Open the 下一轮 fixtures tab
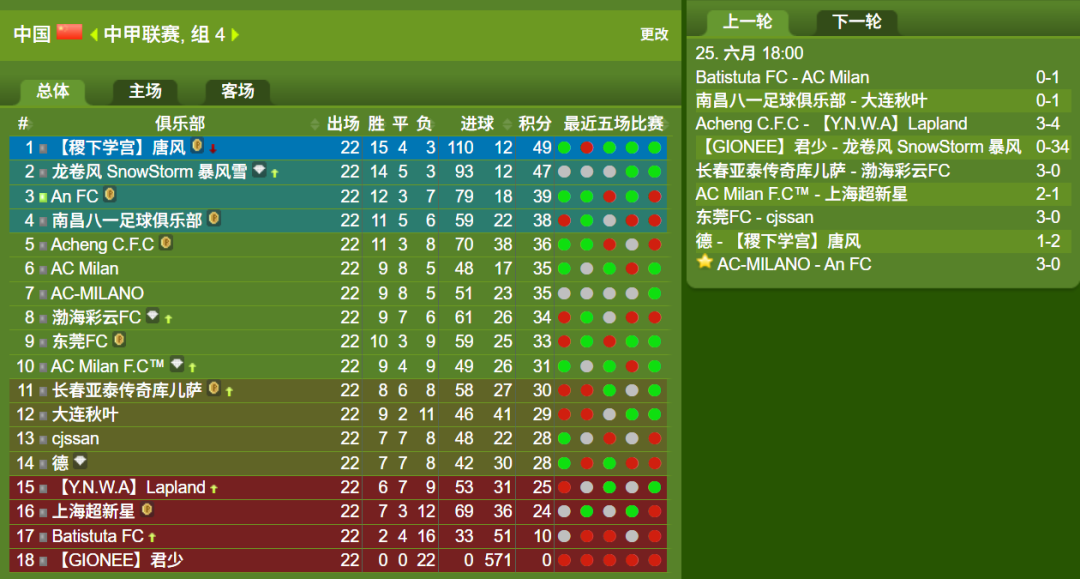 [857, 21]
